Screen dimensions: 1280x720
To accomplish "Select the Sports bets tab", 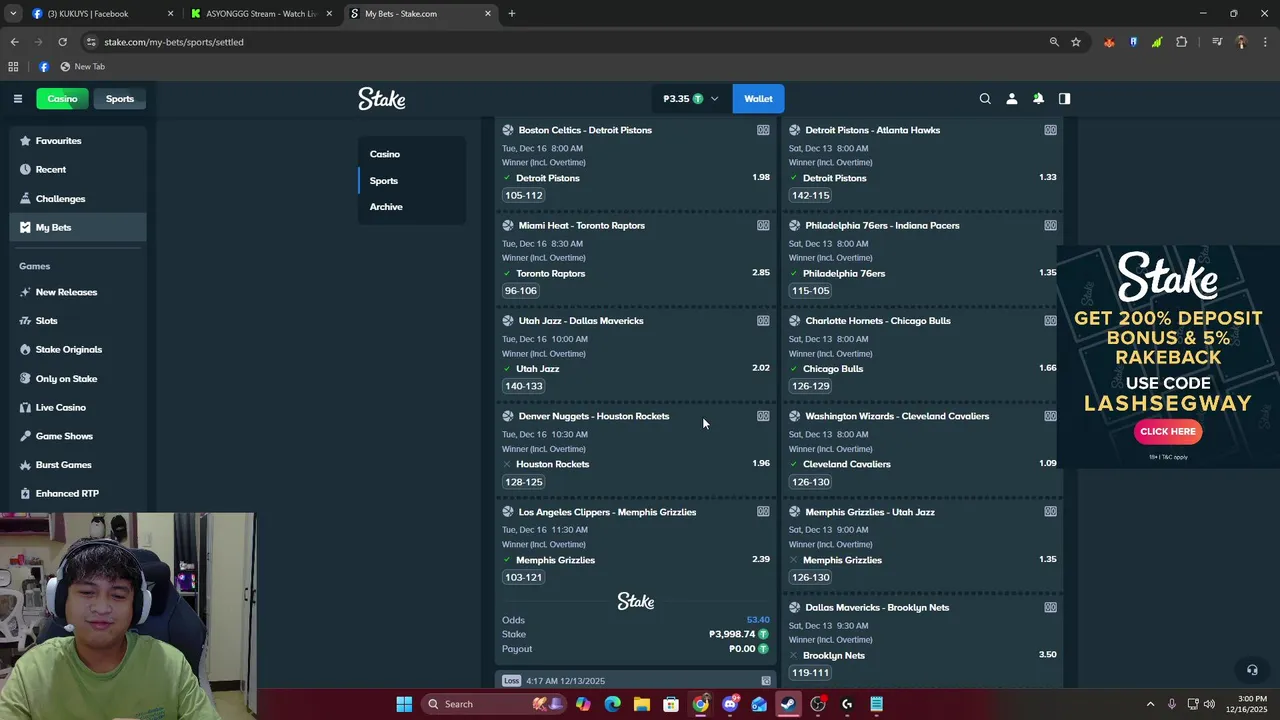I will tap(384, 181).
